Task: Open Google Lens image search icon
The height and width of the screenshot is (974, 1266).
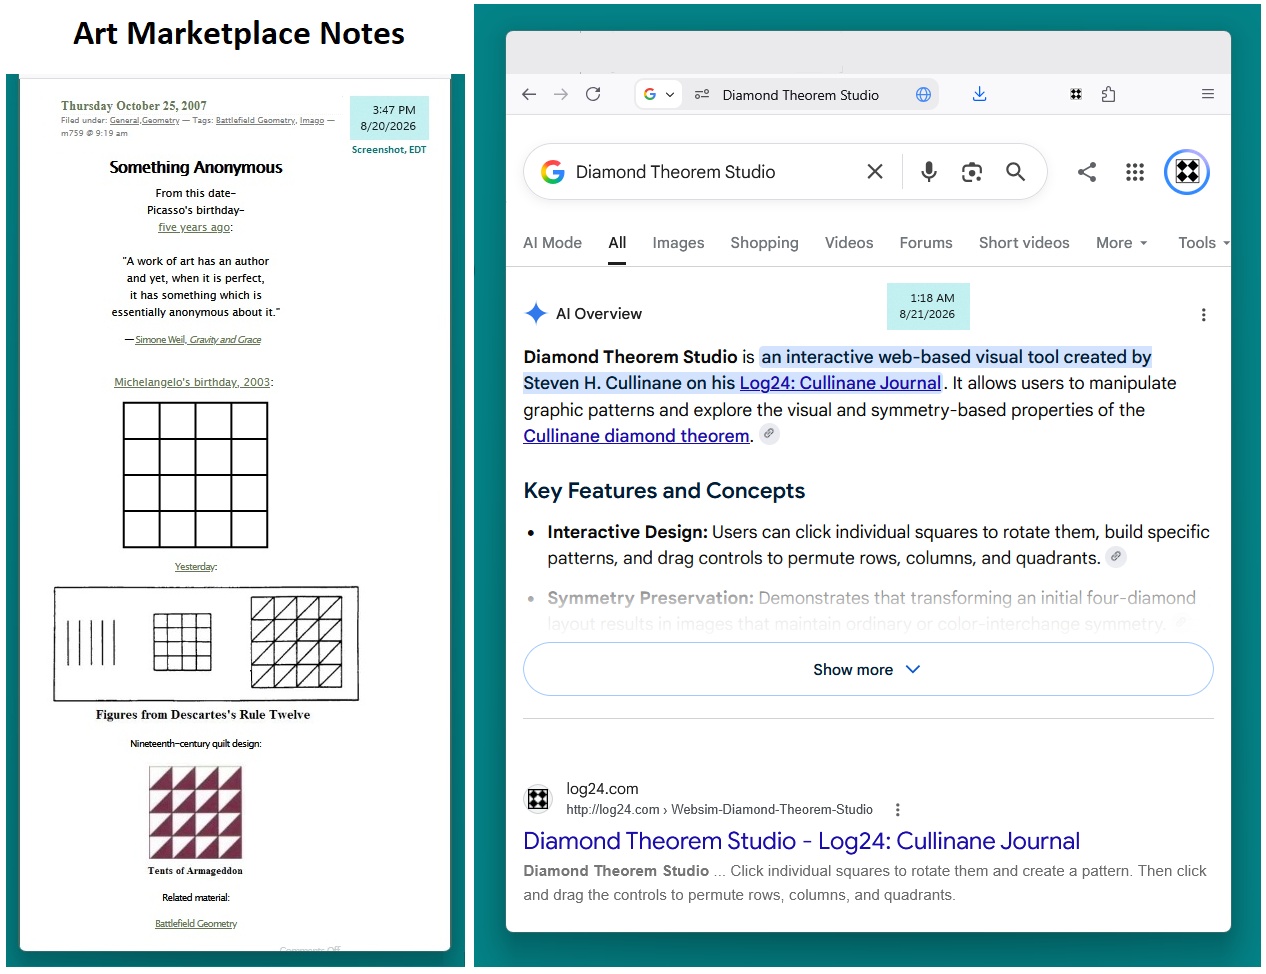Action: 972,172
